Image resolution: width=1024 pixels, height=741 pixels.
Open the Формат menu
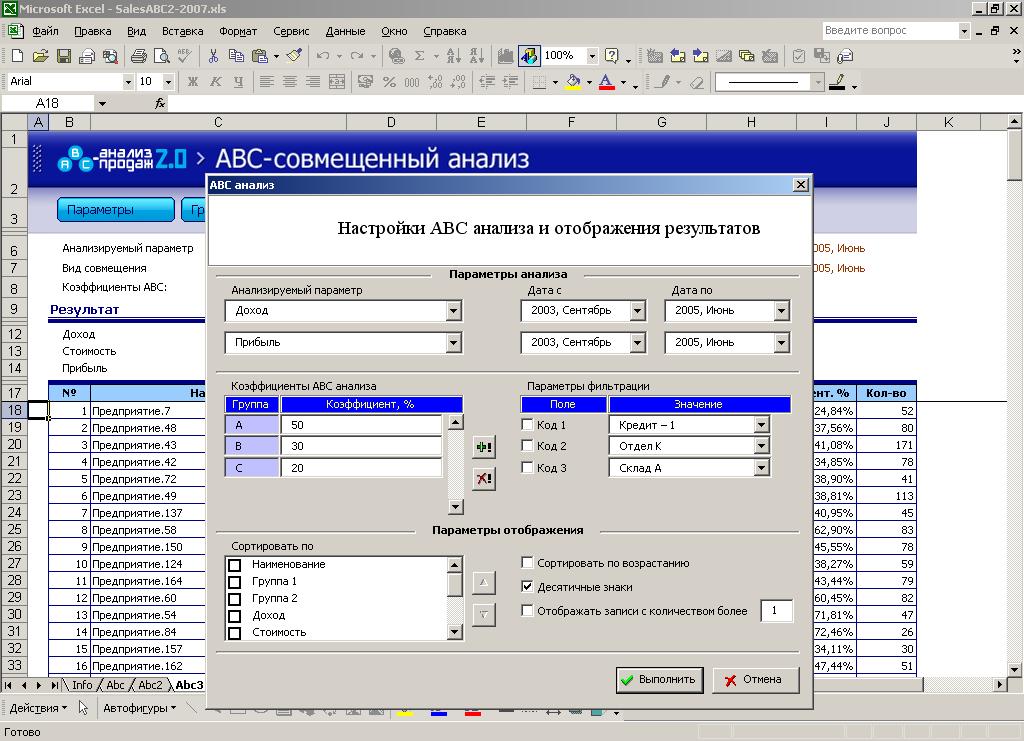[238, 31]
